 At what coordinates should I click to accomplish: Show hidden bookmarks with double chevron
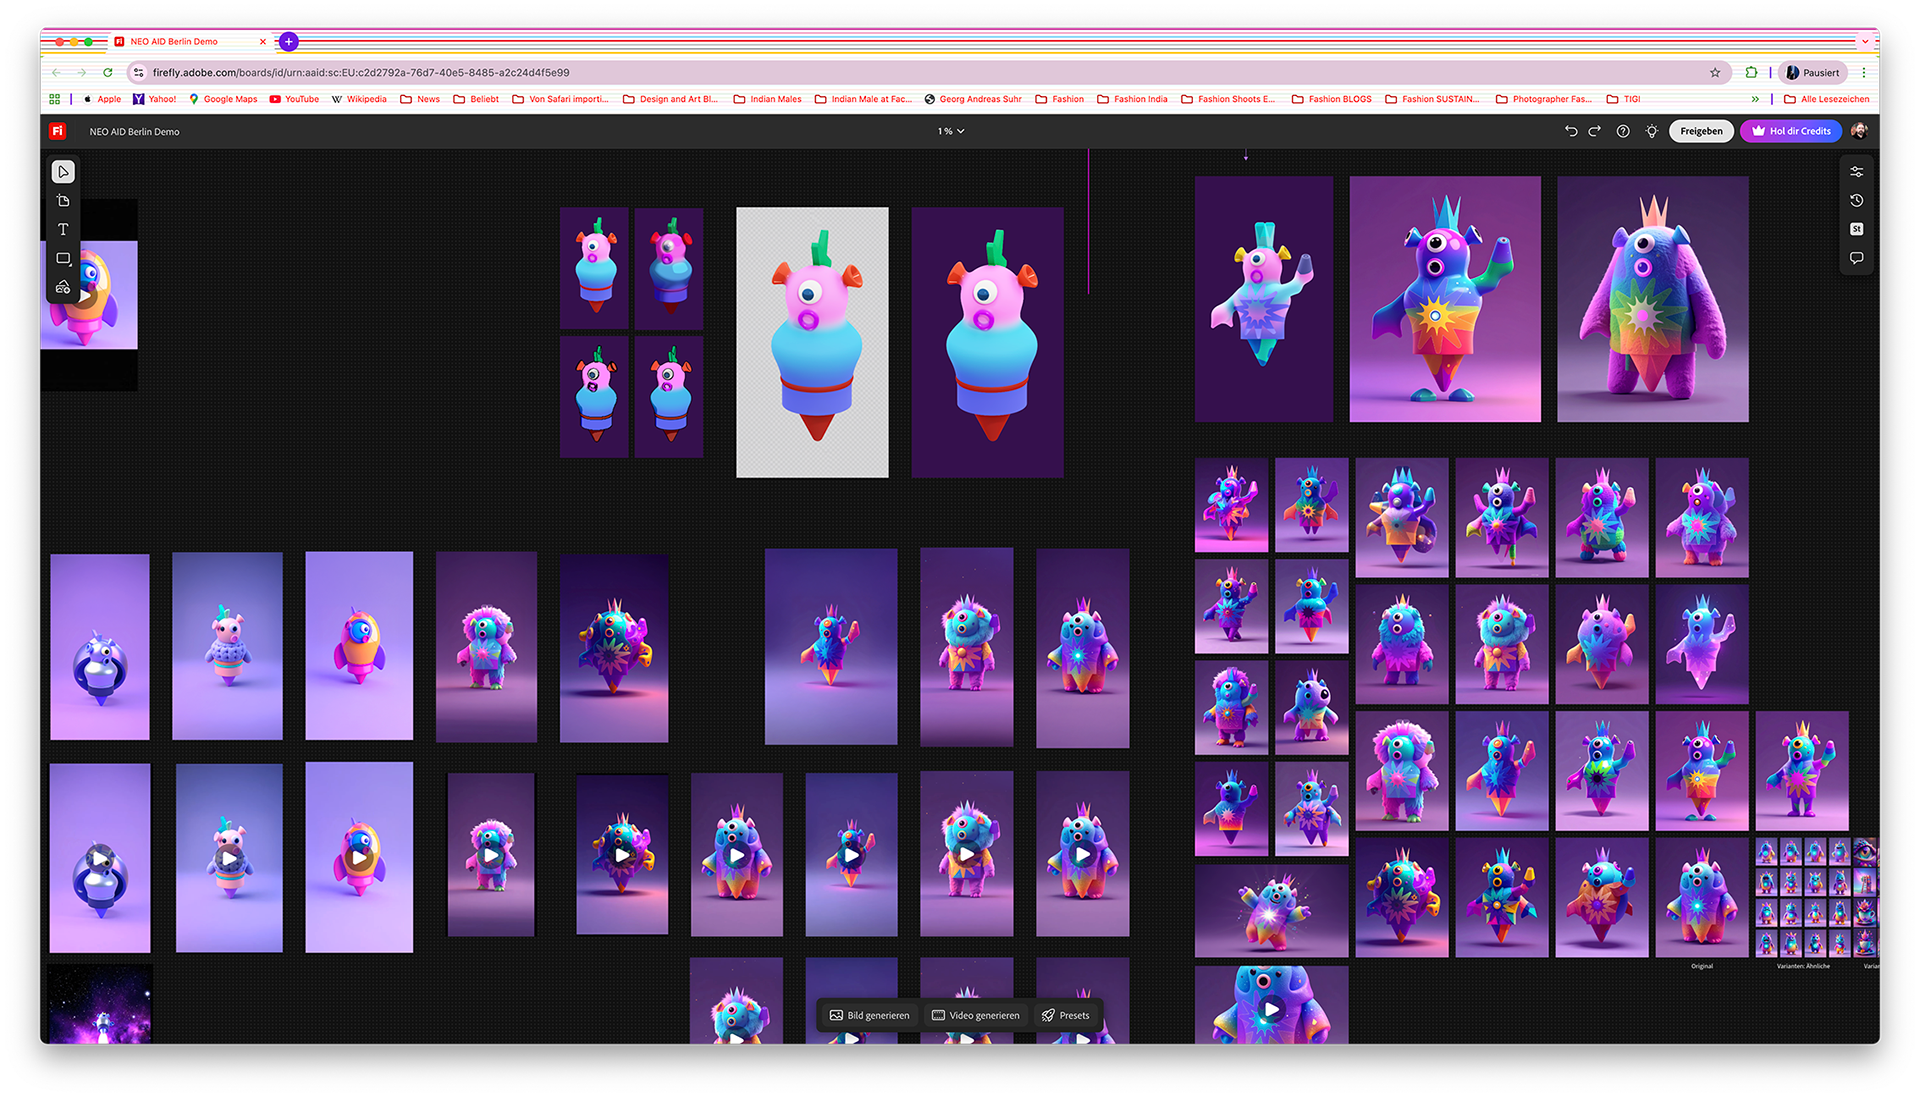(1755, 99)
